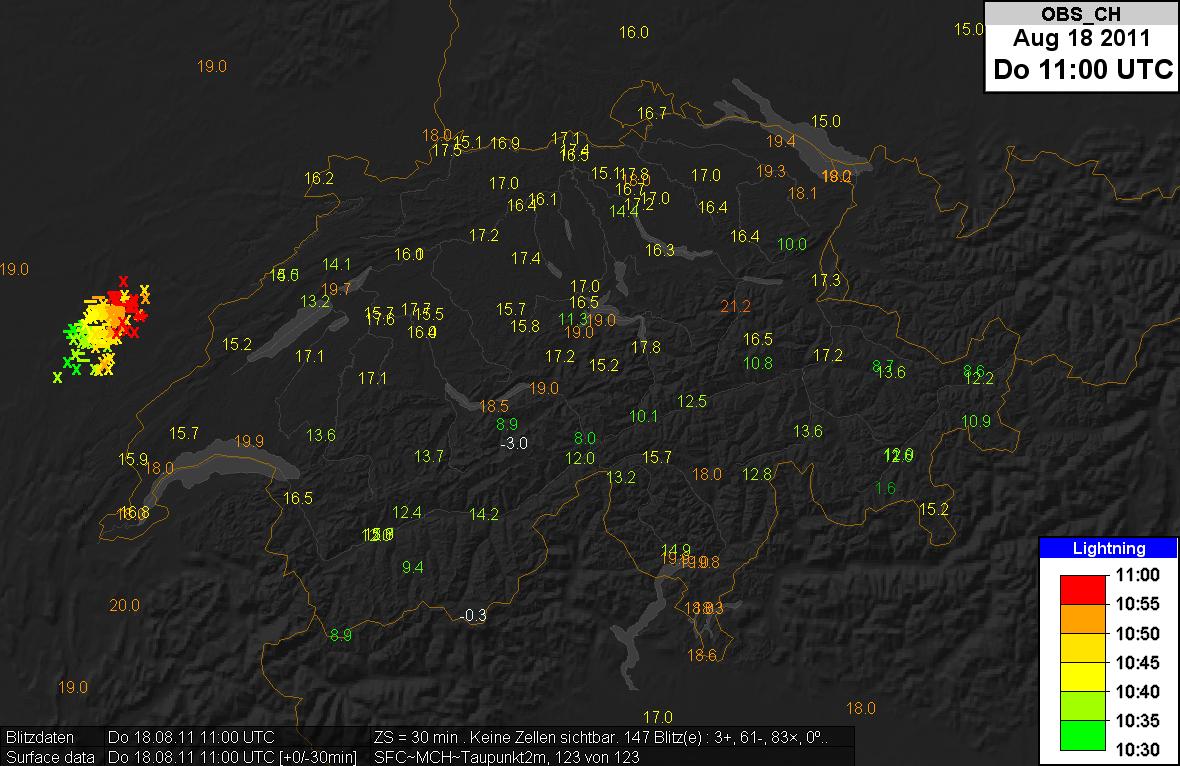
Task: Select the green 14.1 station value
Action: (336, 264)
